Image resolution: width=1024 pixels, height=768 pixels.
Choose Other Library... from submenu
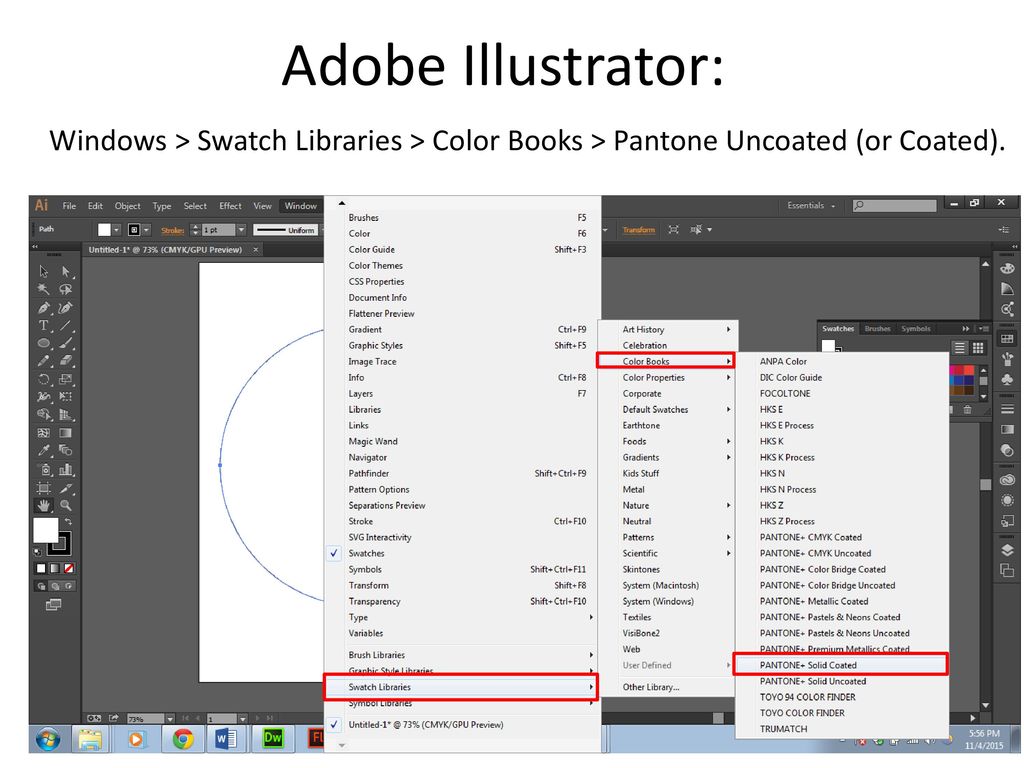(669, 687)
